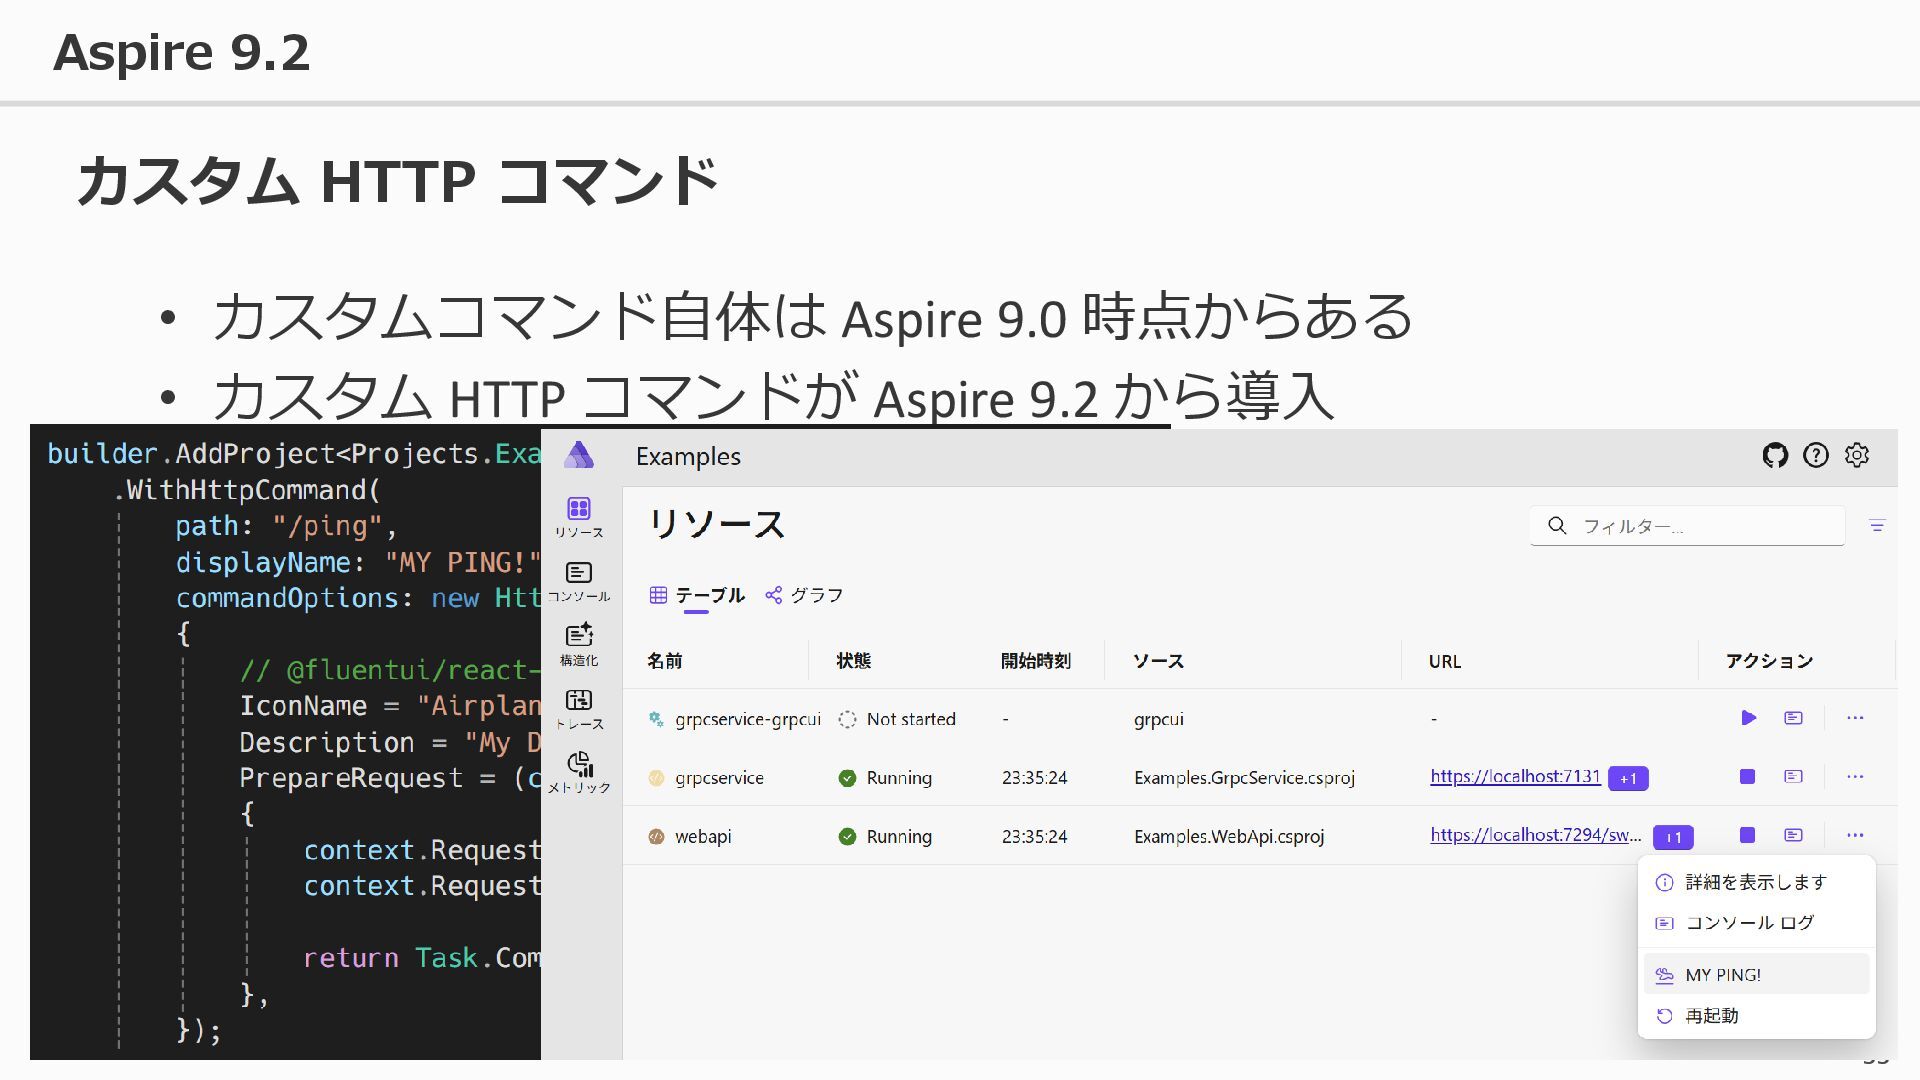This screenshot has width=1920, height=1080.
Task: Open the GitHub repository icon
Action: (x=1775, y=456)
